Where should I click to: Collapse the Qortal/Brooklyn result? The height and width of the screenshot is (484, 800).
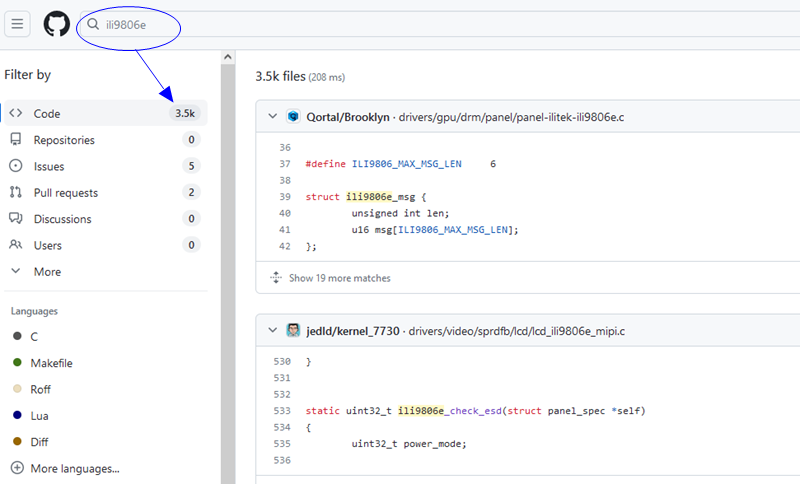pyautogui.click(x=272, y=116)
